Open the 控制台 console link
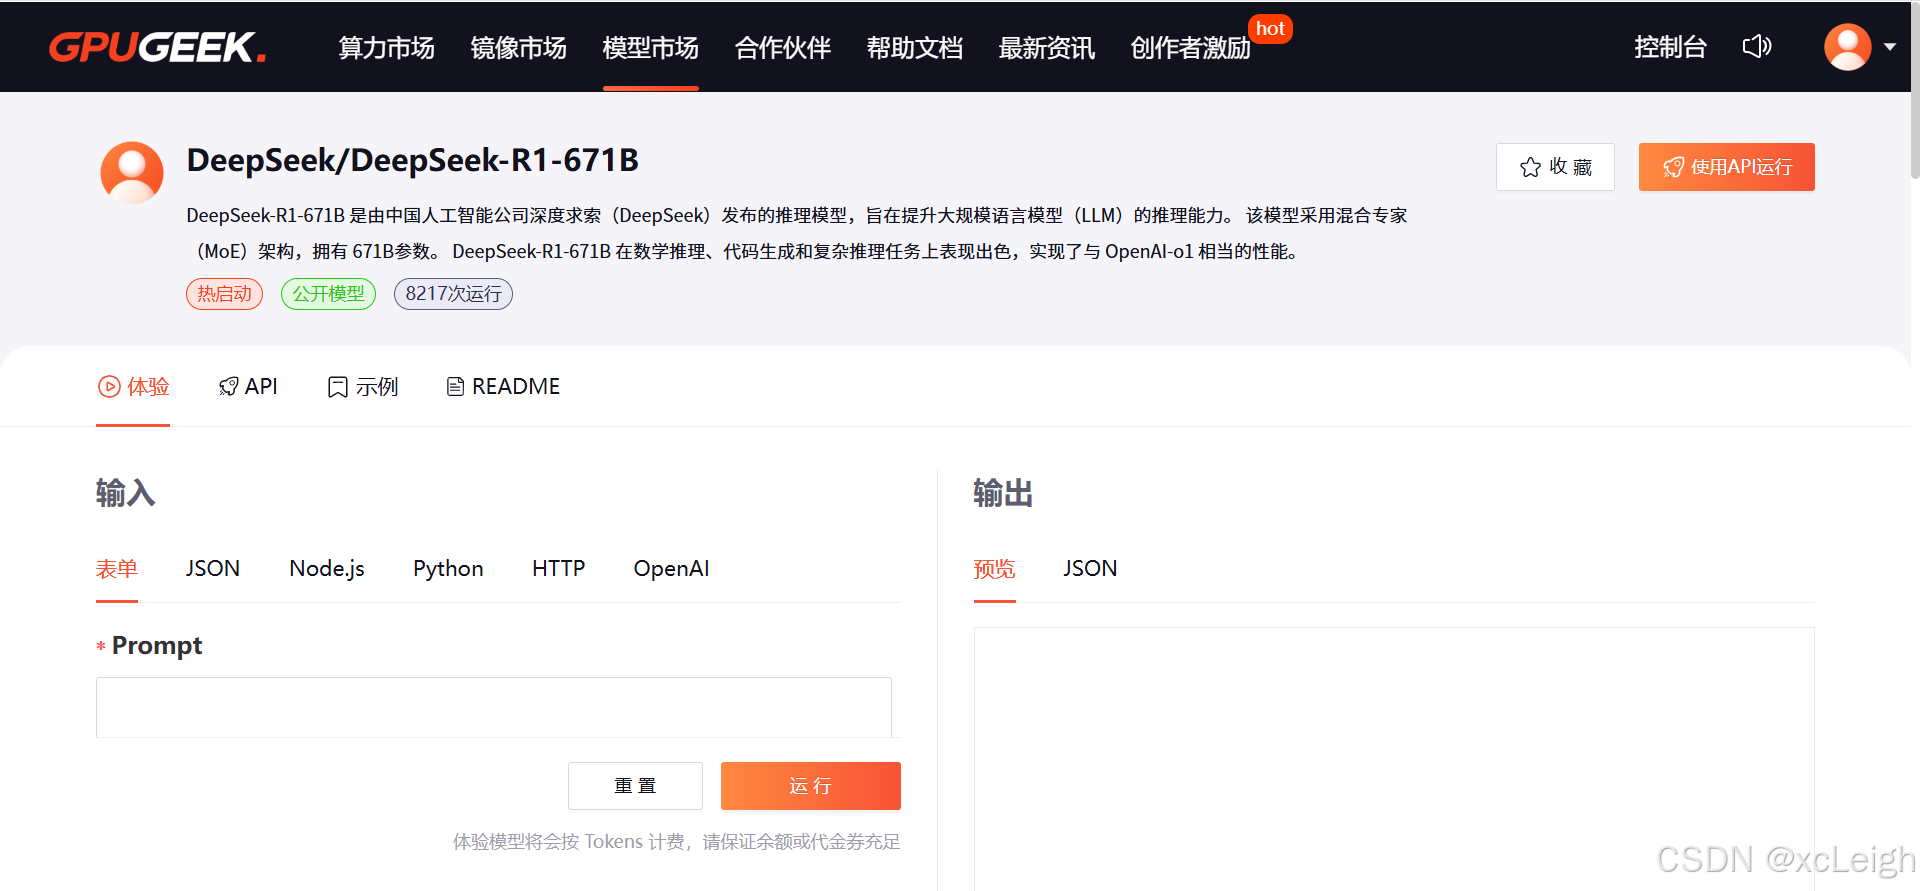Image resolution: width=1920 pixels, height=891 pixels. click(x=1670, y=47)
